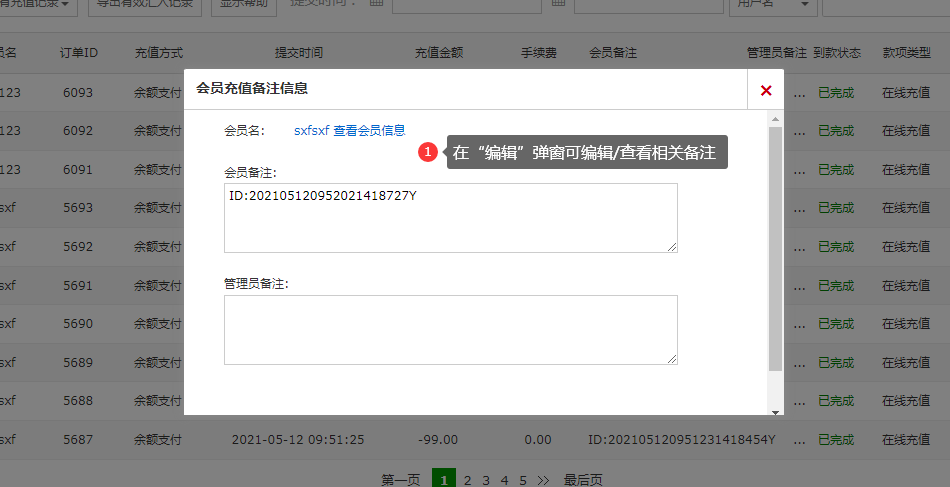Select order ID 5693 cell

[78, 208]
